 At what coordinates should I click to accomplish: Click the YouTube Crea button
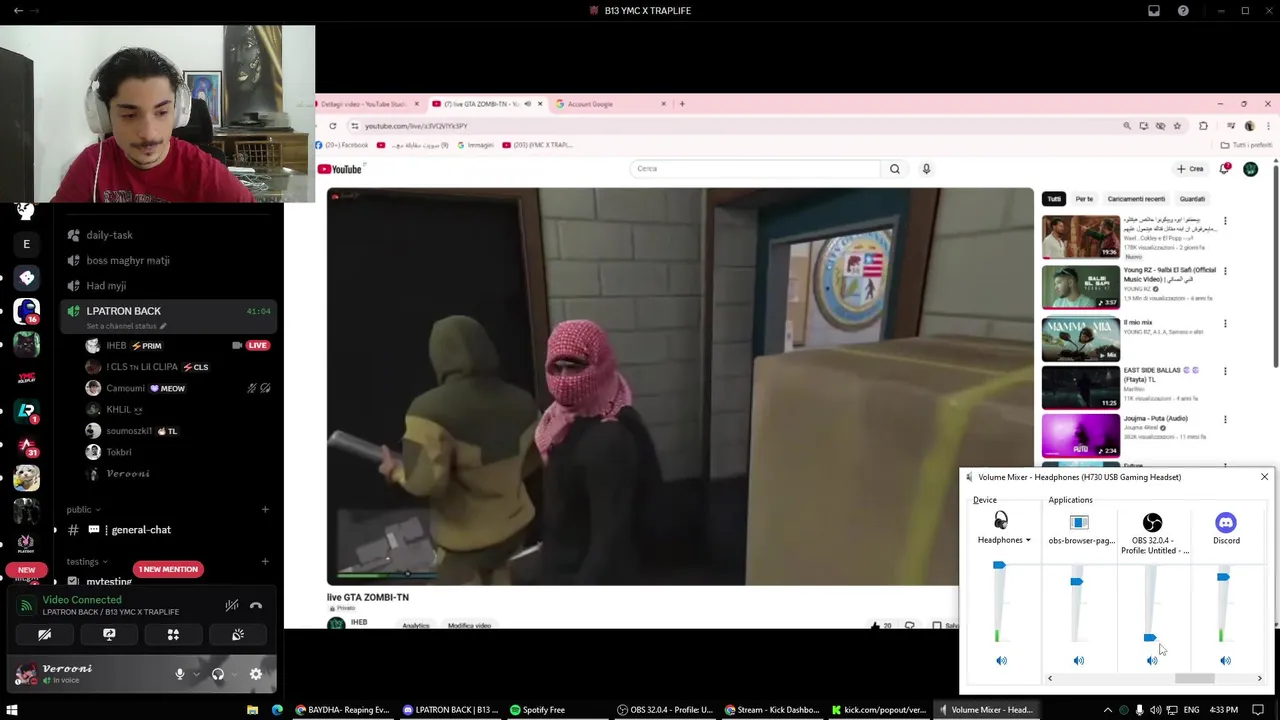point(1190,169)
